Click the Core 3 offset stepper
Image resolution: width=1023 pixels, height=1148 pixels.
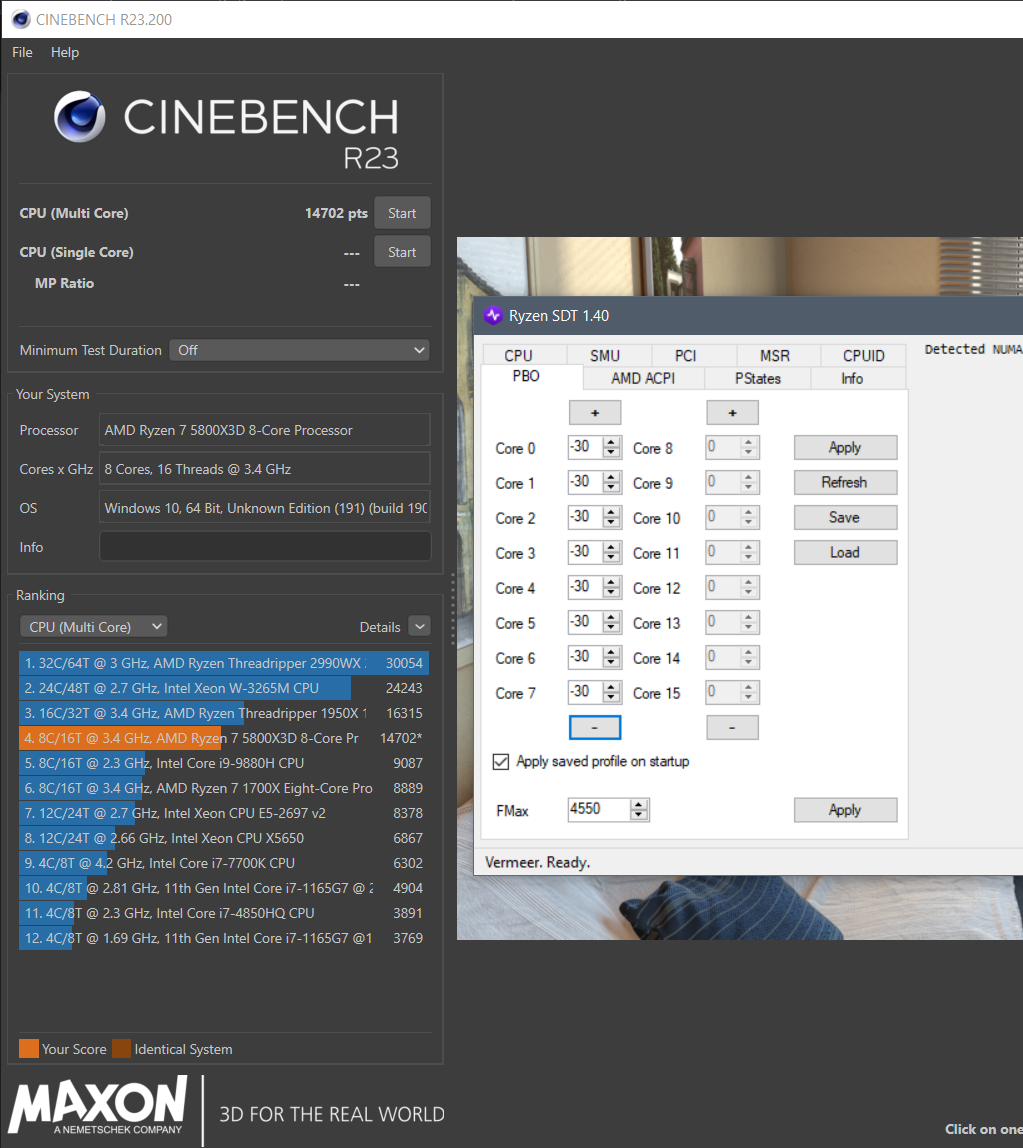595,553
